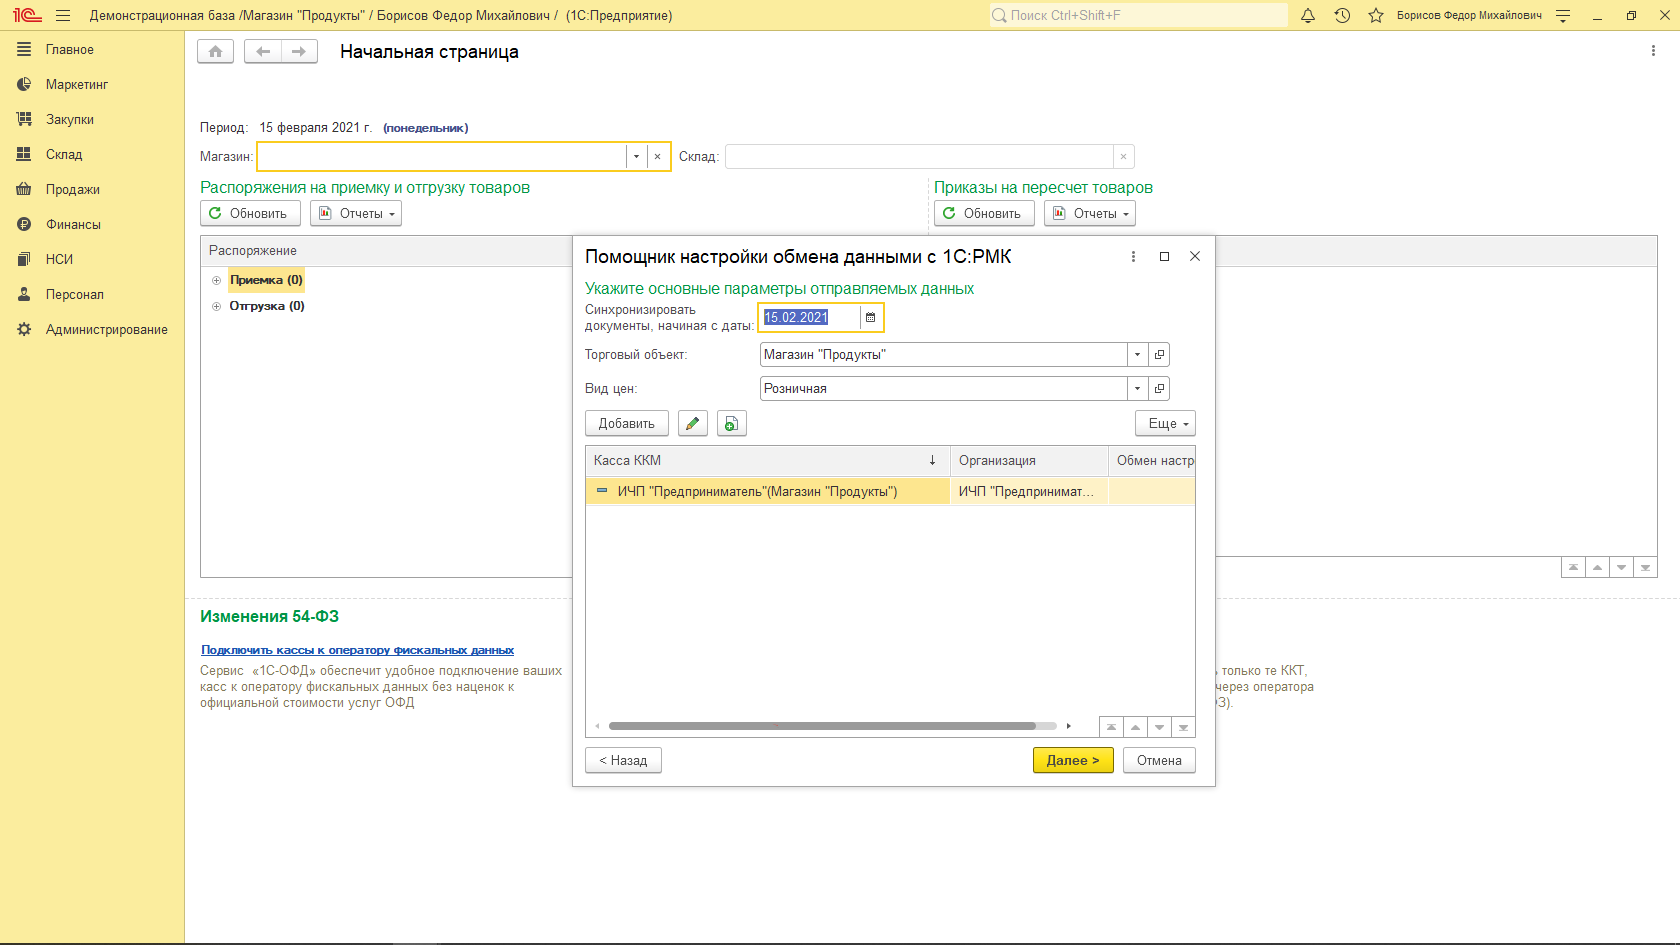Open service settings icon beside the user name

pyautogui.click(x=1563, y=15)
